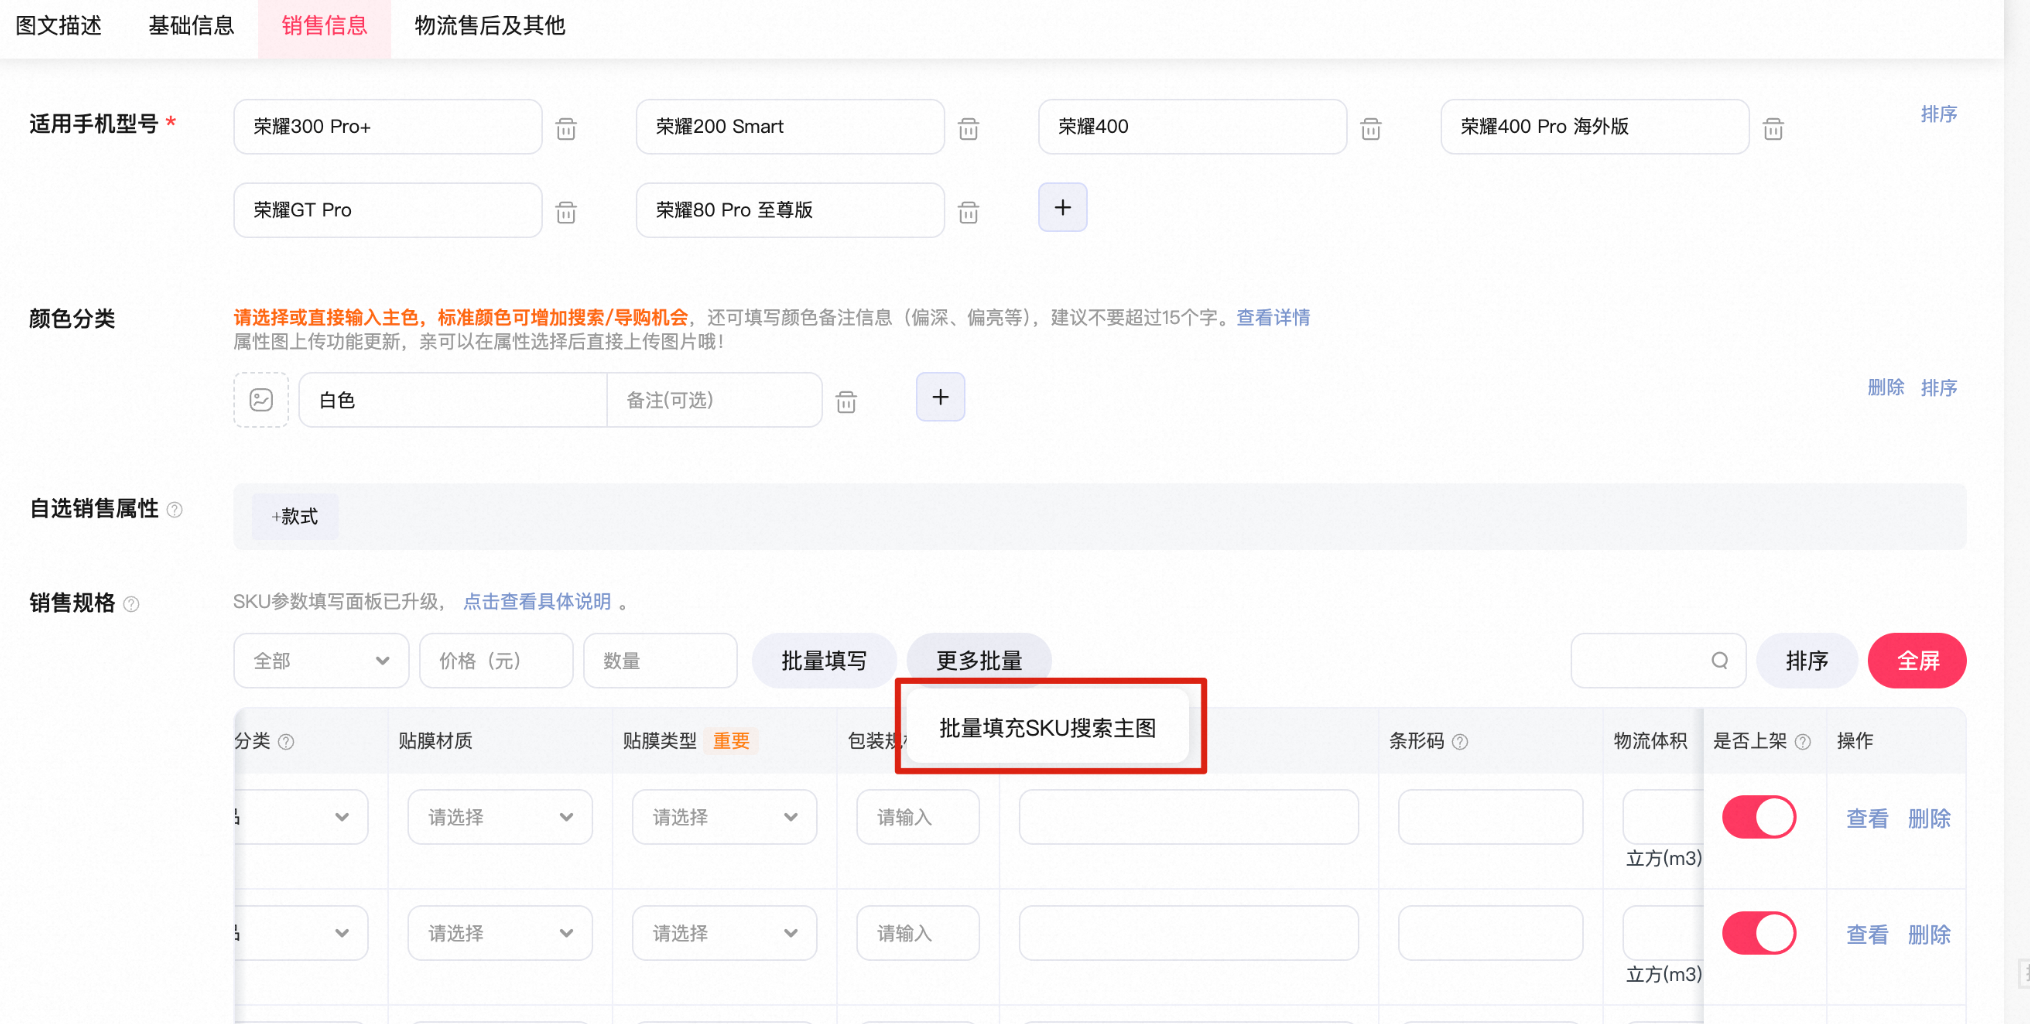This screenshot has width=2030, height=1024.
Task: Open the 全部 filter dropdown
Action: [321, 661]
